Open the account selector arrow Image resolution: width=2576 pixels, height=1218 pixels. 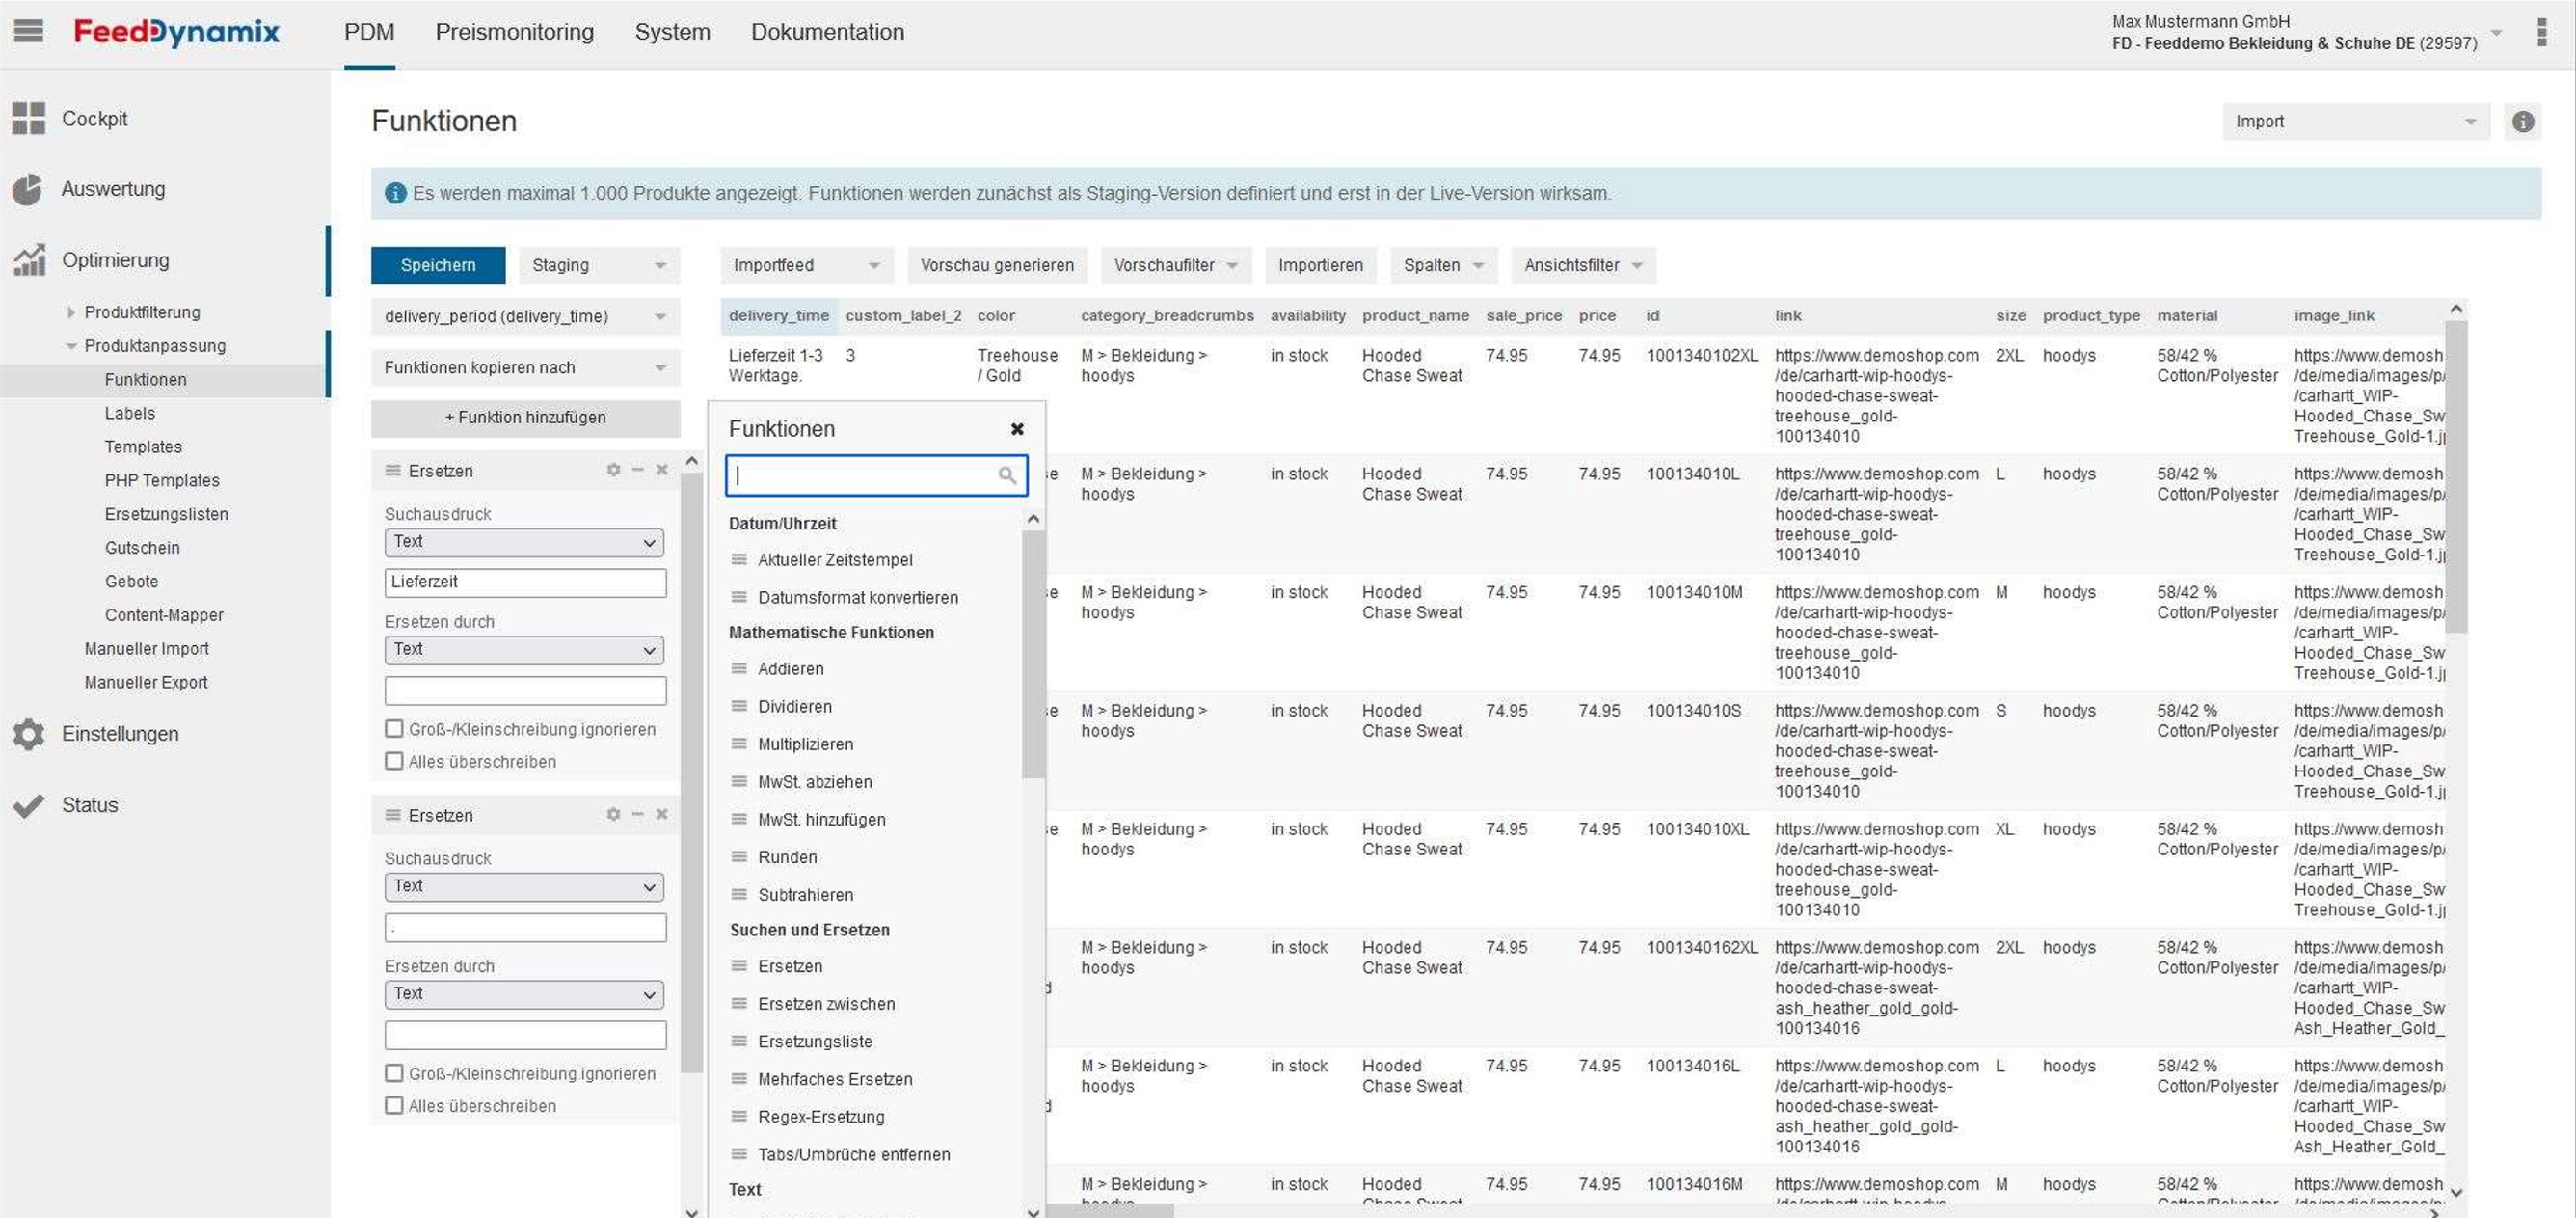[2496, 33]
